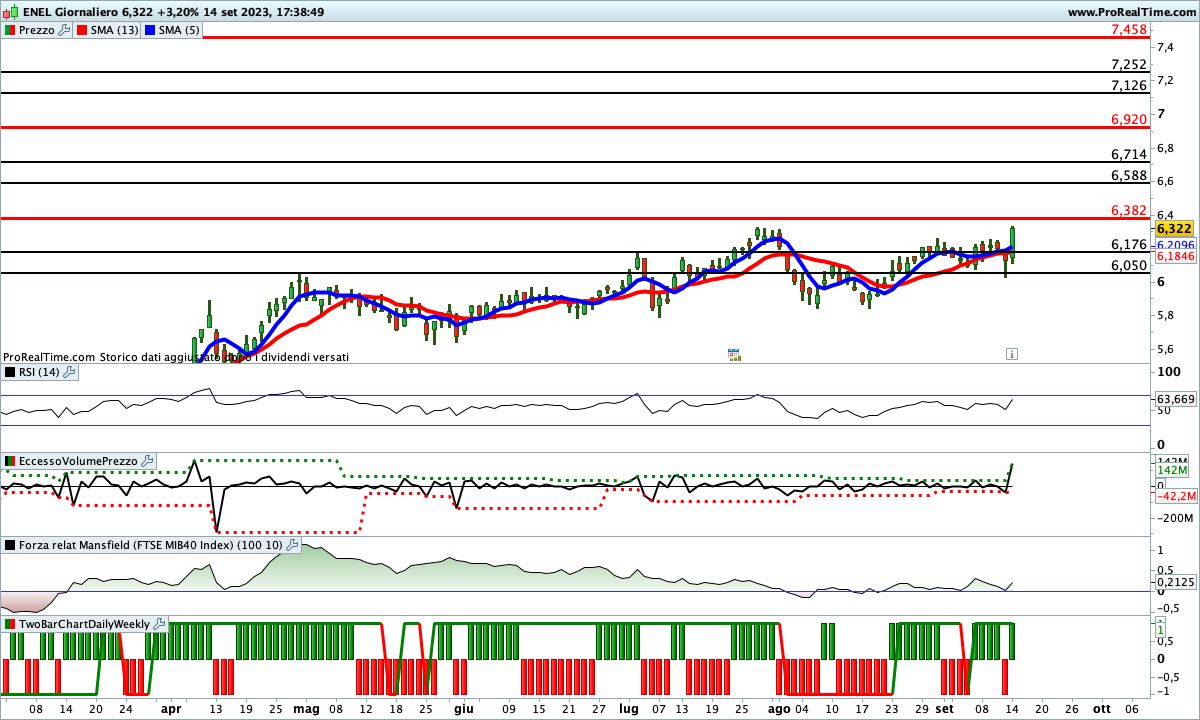This screenshot has width=1200, height=720.
Task: Open RSI (14) indicator settings wrench
Action: [x=69, y=372]
